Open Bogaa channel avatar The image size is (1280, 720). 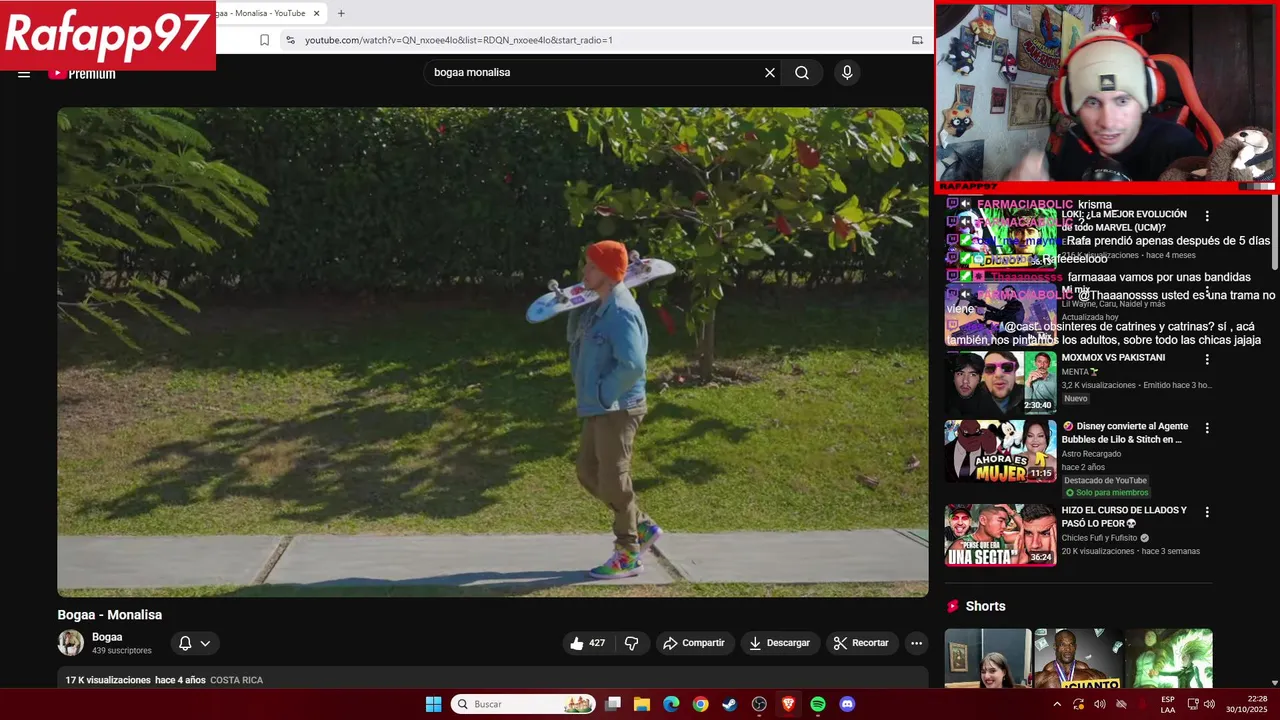click(x=70, y=643)
